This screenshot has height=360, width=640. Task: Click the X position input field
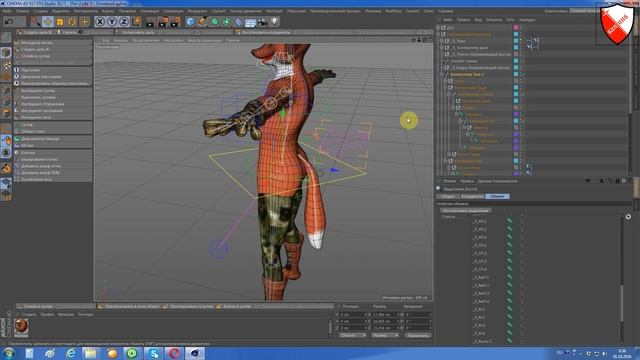coord(354,315)
